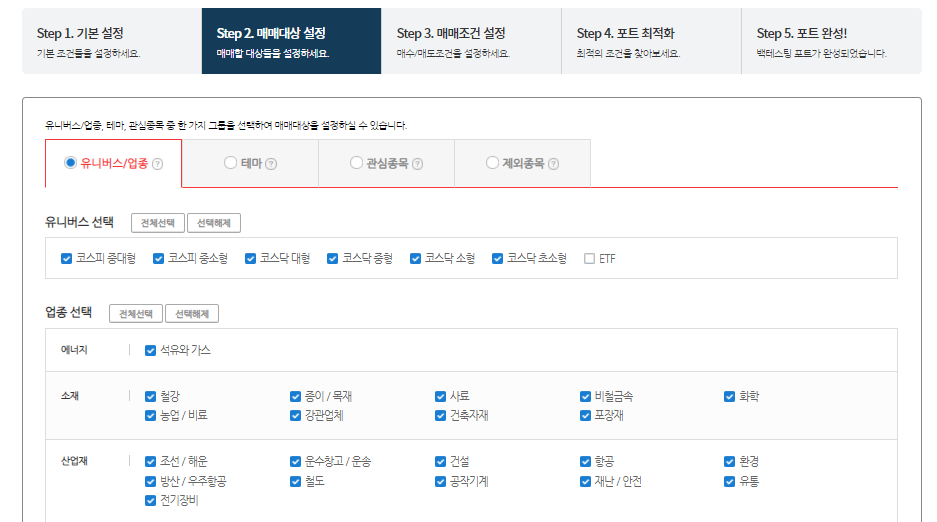Open help icon next to 관심종목
Screen dimensions: 937x522
418,164
